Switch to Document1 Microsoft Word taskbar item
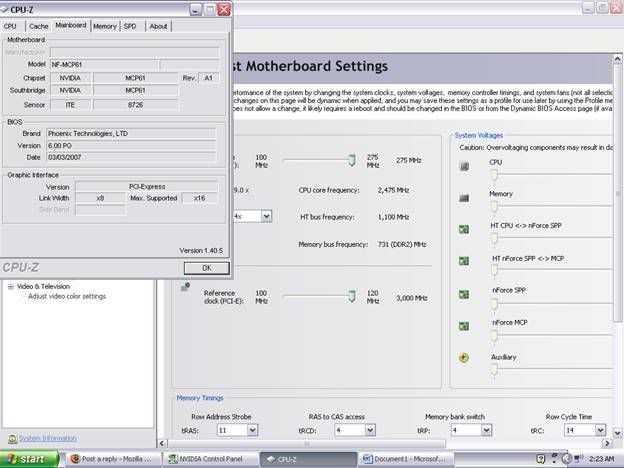 [x=406, y=459]
